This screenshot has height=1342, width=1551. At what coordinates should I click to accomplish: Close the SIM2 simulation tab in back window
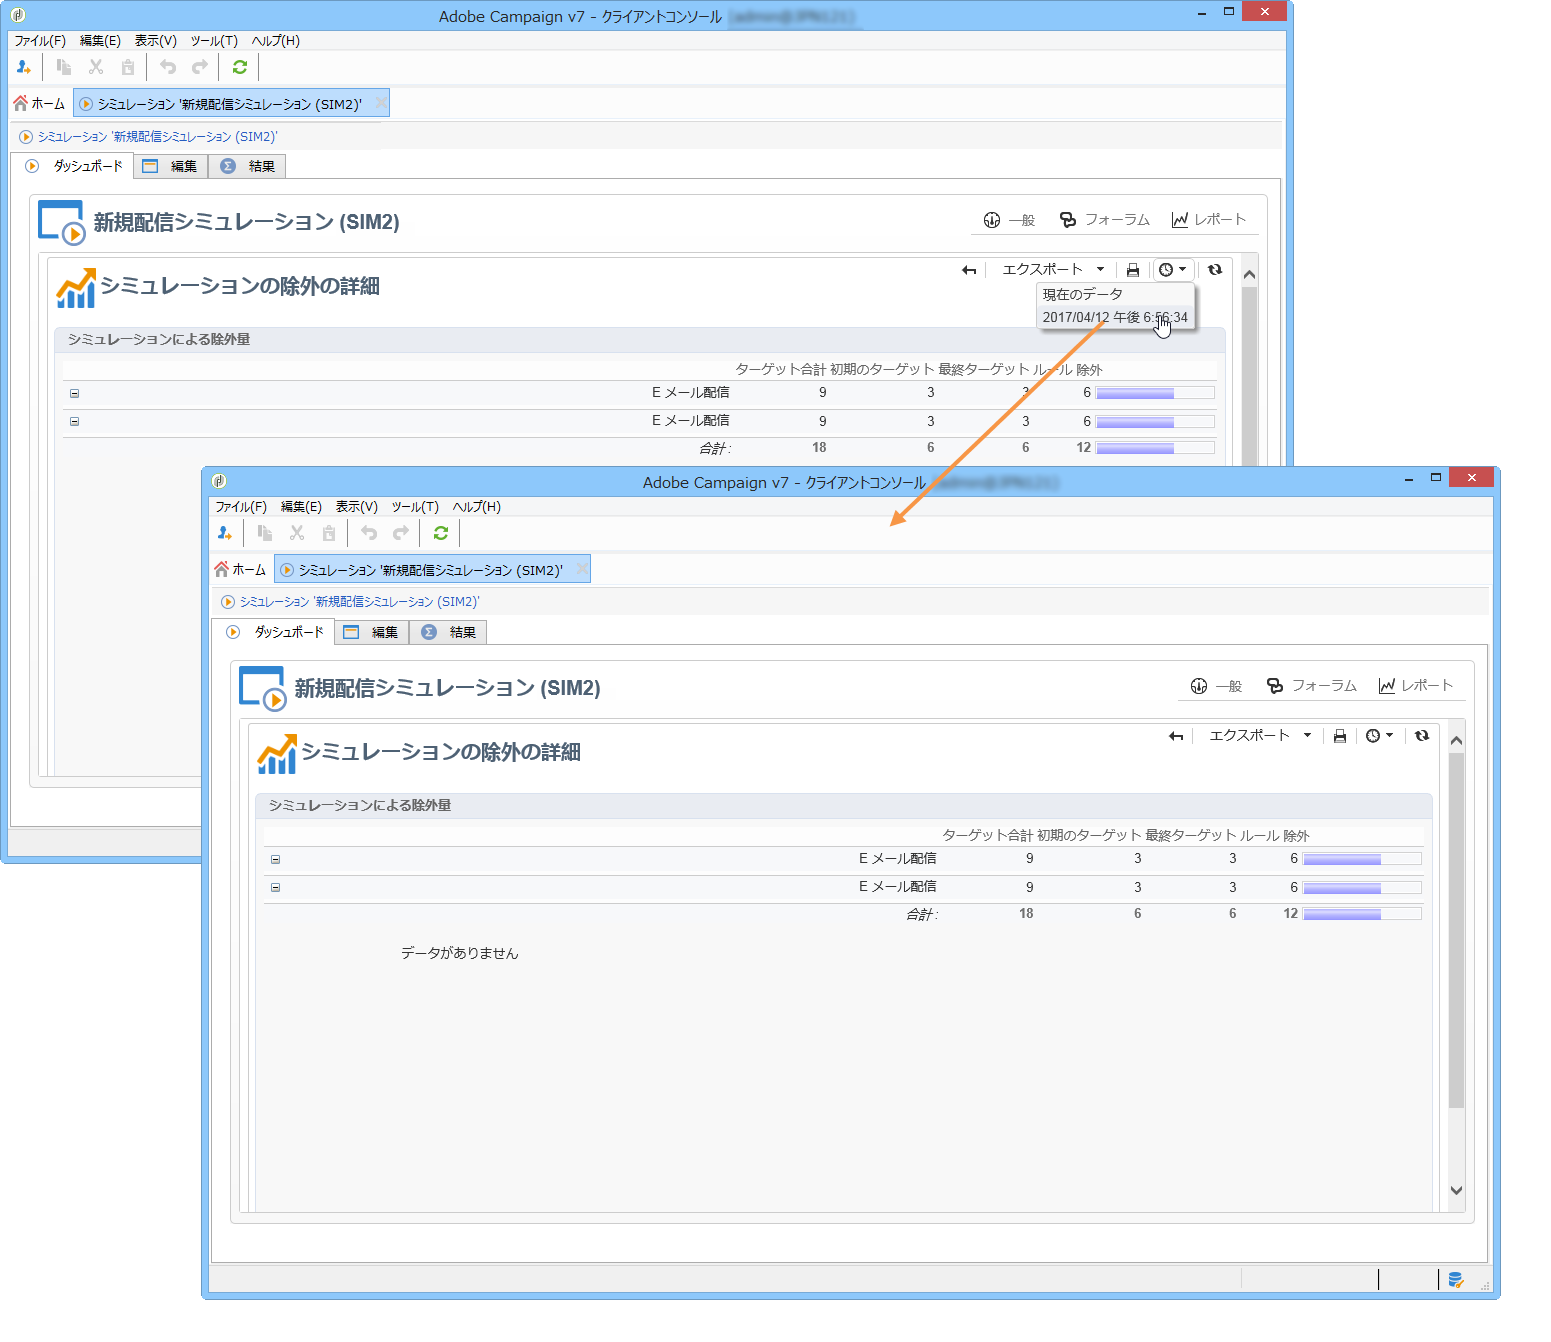click(381, 103)
